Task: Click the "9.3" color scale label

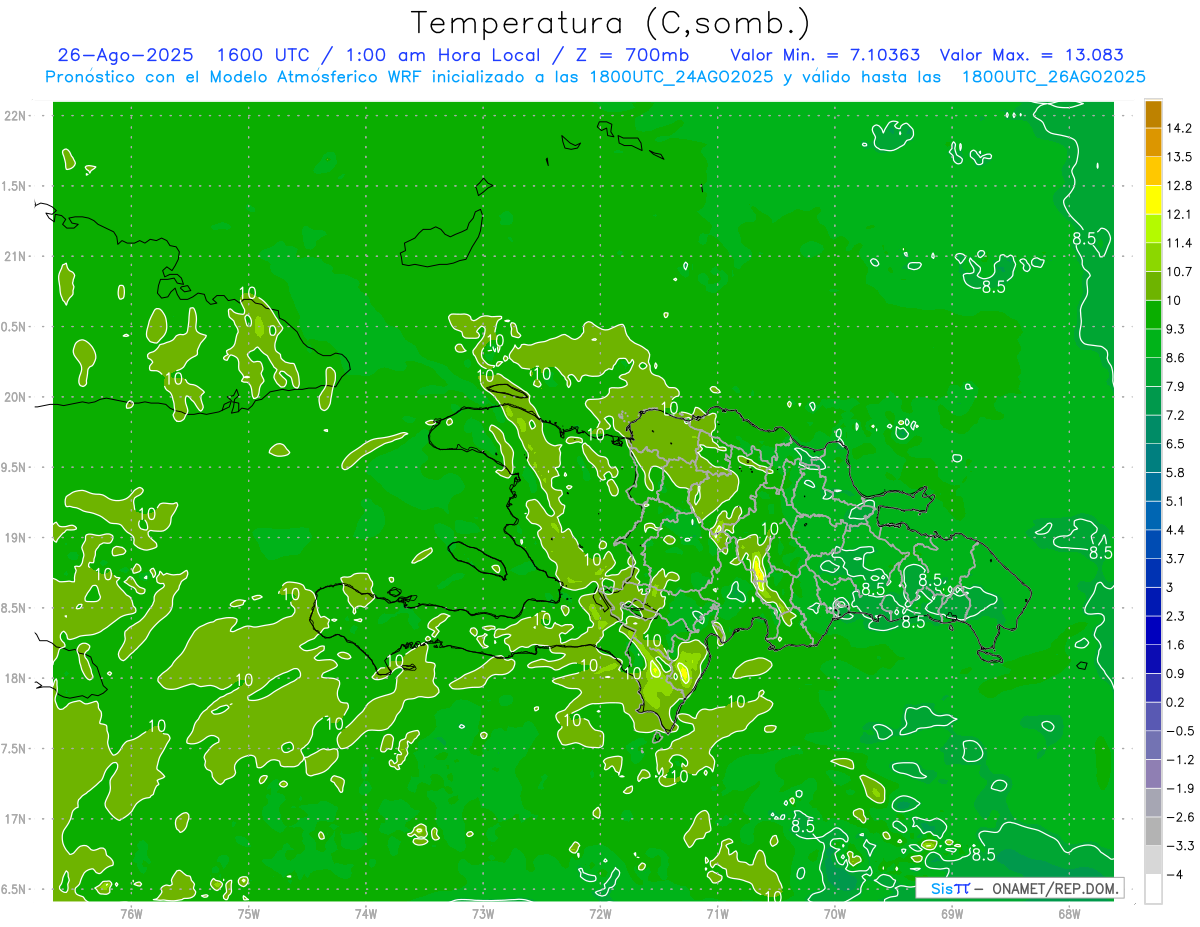Action: tap(1176, 329)
